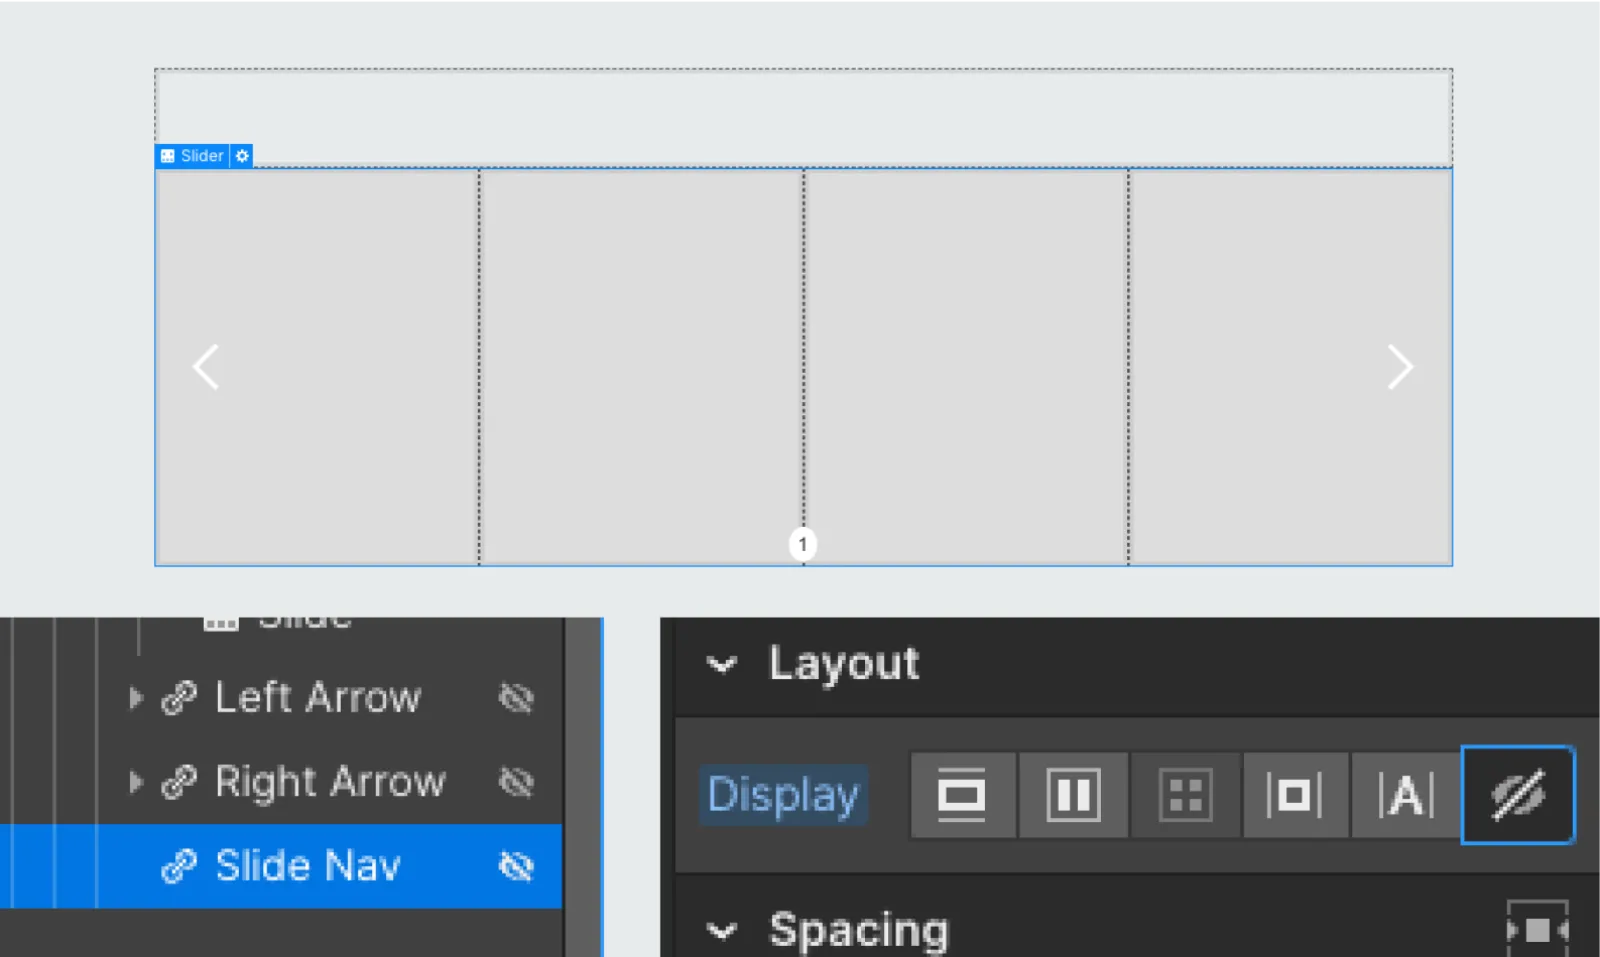Toggle visibility of the Right Arrow layer
The height and width of the screenshot is (957, 1600).
516,782
